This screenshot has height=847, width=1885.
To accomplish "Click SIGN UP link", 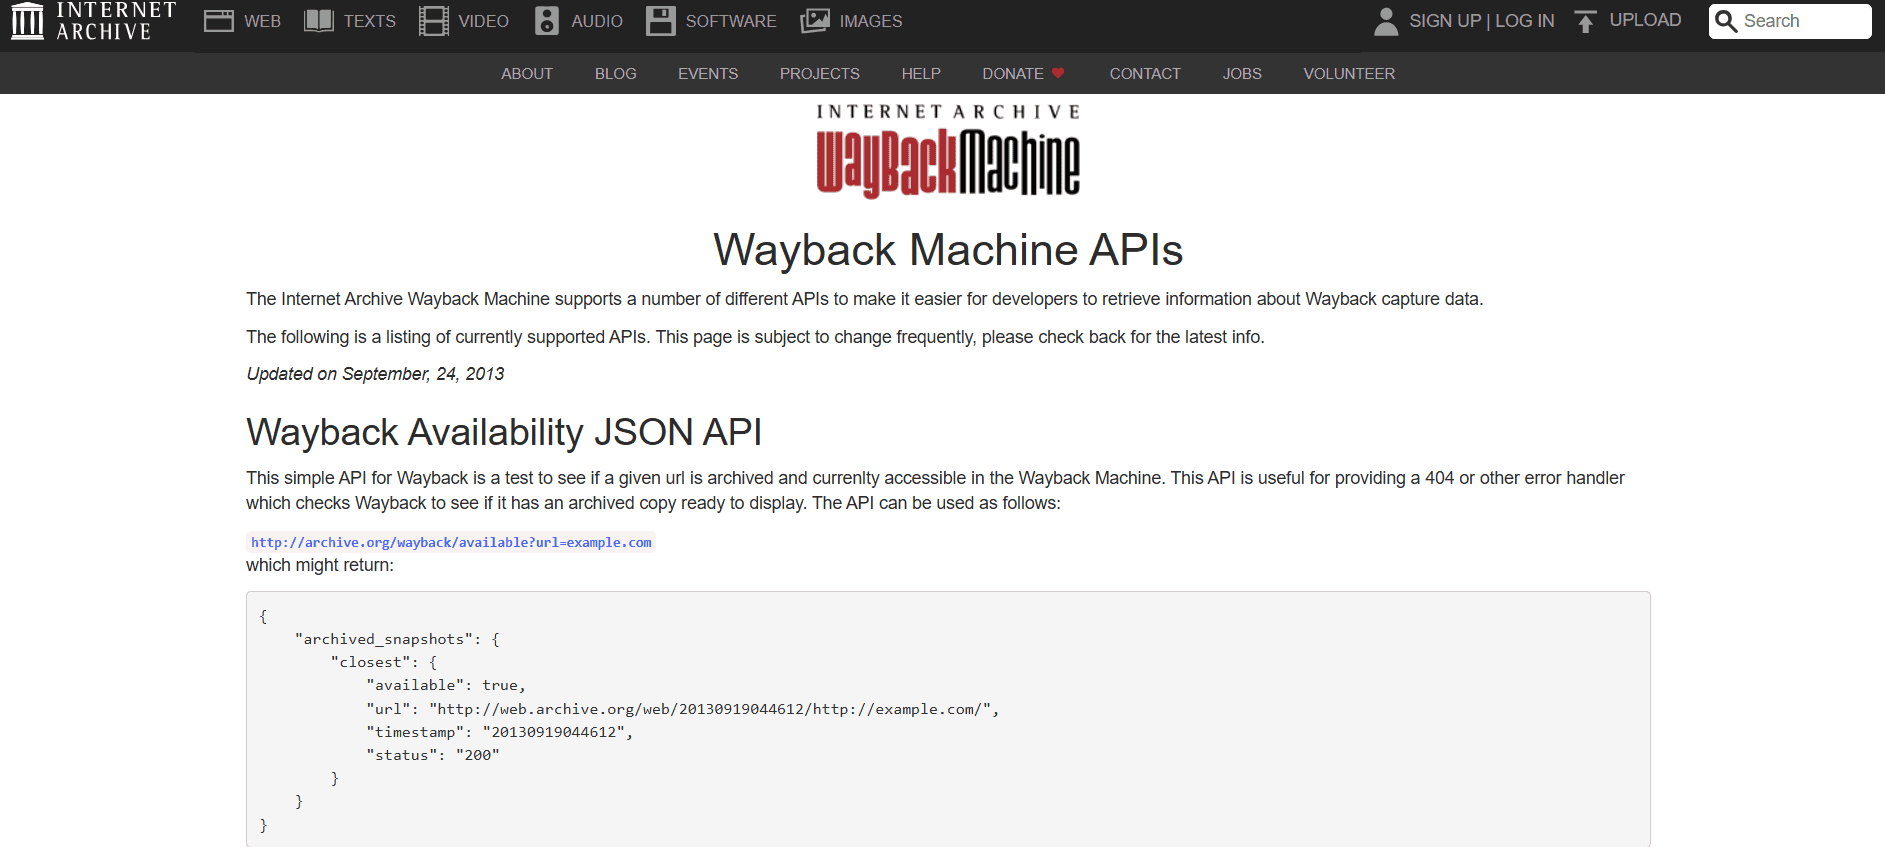I will 1445,21.
